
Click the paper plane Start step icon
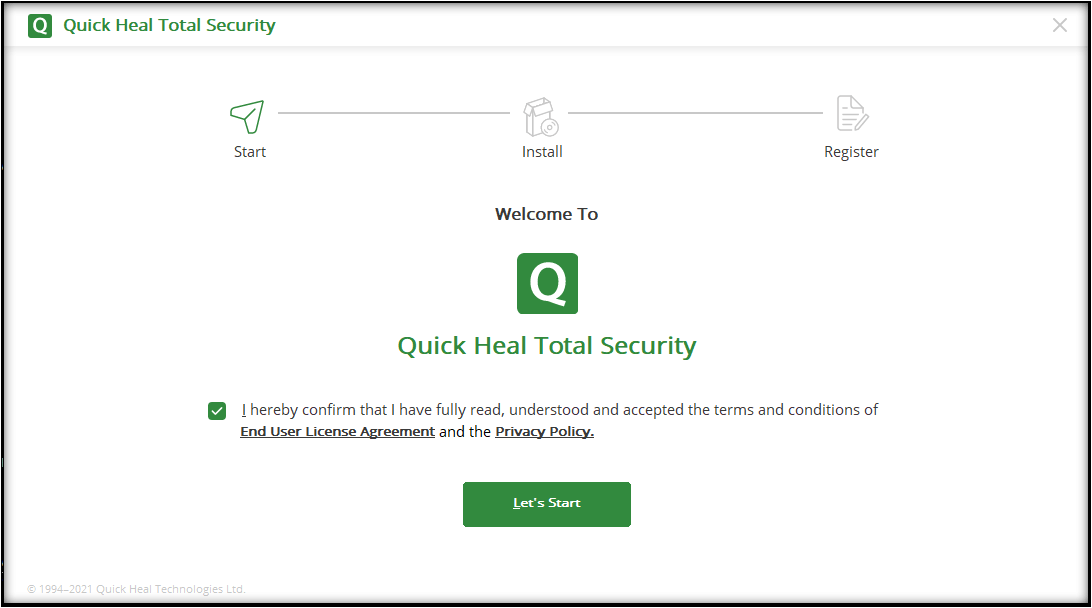[x=247, y=116]
